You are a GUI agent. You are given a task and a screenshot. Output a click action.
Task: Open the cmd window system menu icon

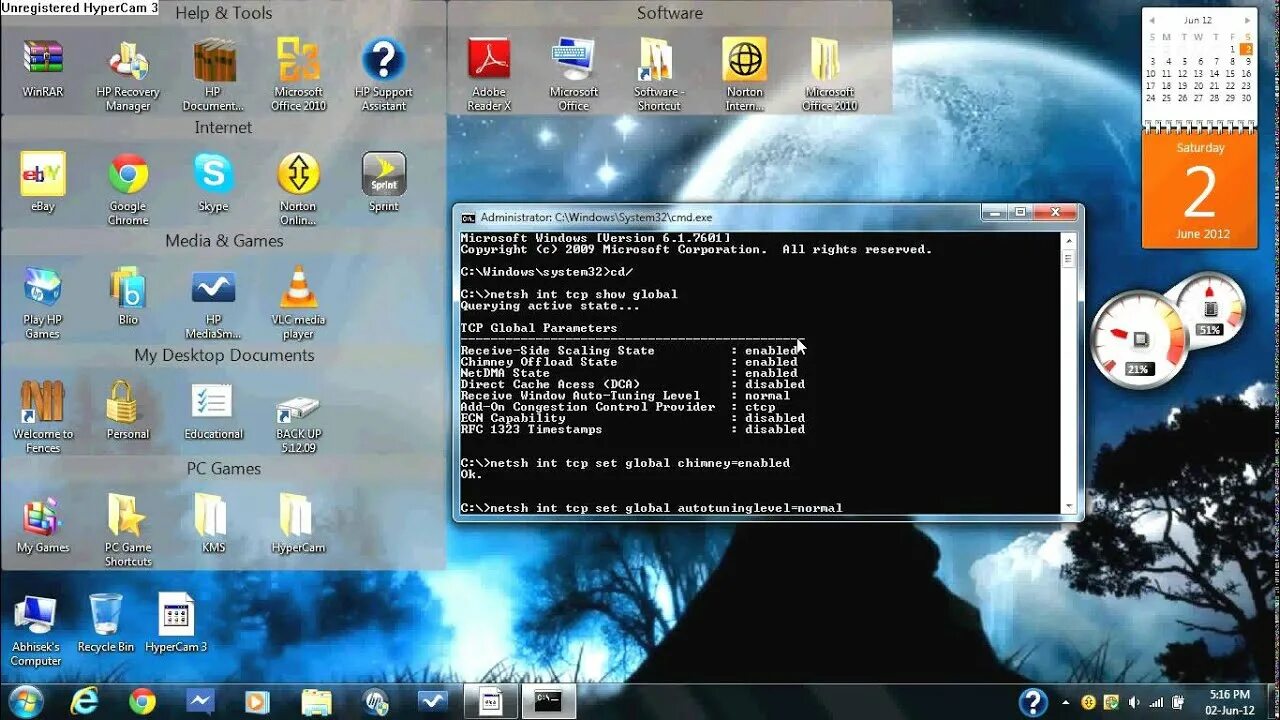(x=467, y=217)
